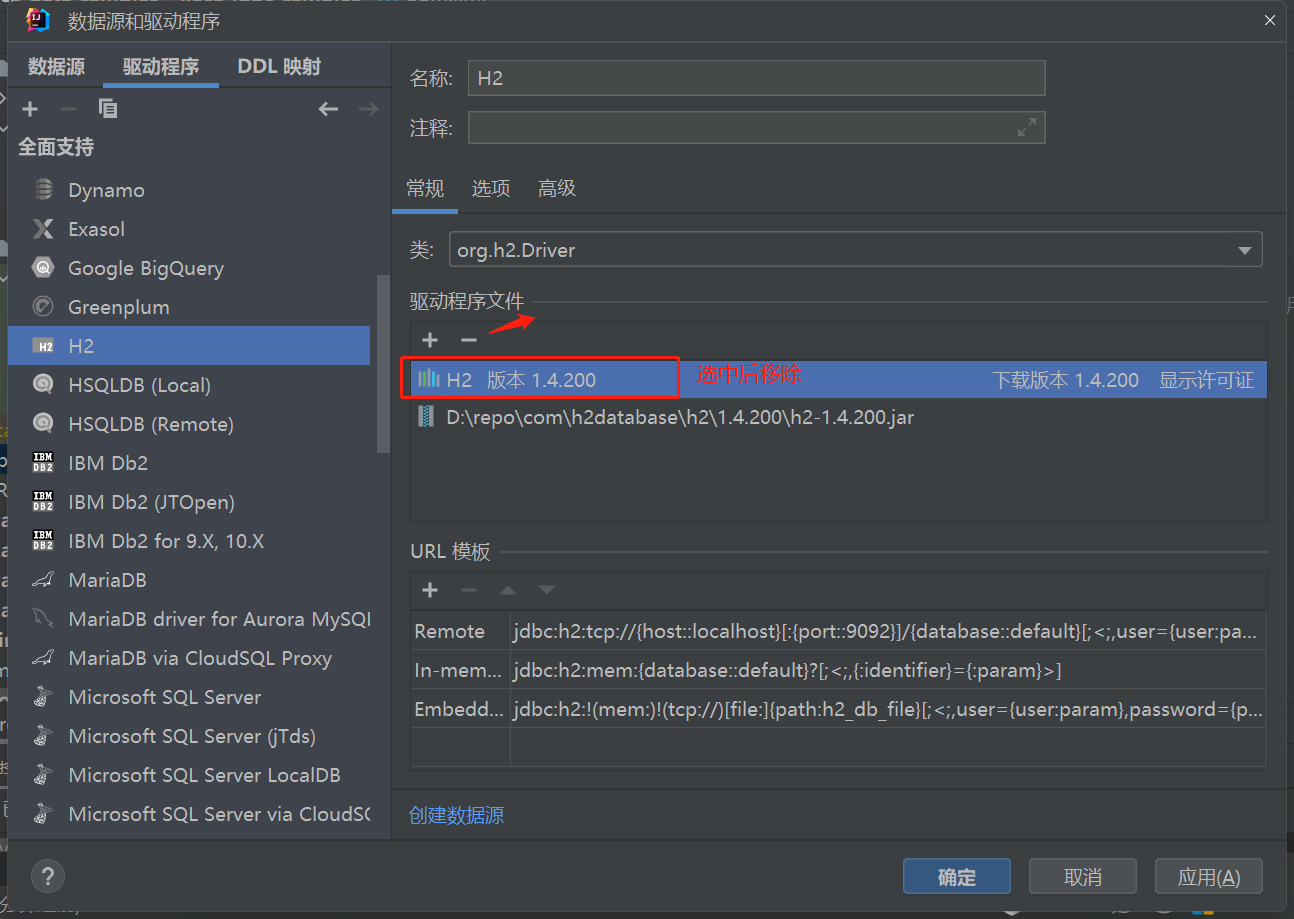This screenshot has height=919, width=1294.
Task: Select the HSQLDB (Remote) driver
Action: (x=189, y=424)
